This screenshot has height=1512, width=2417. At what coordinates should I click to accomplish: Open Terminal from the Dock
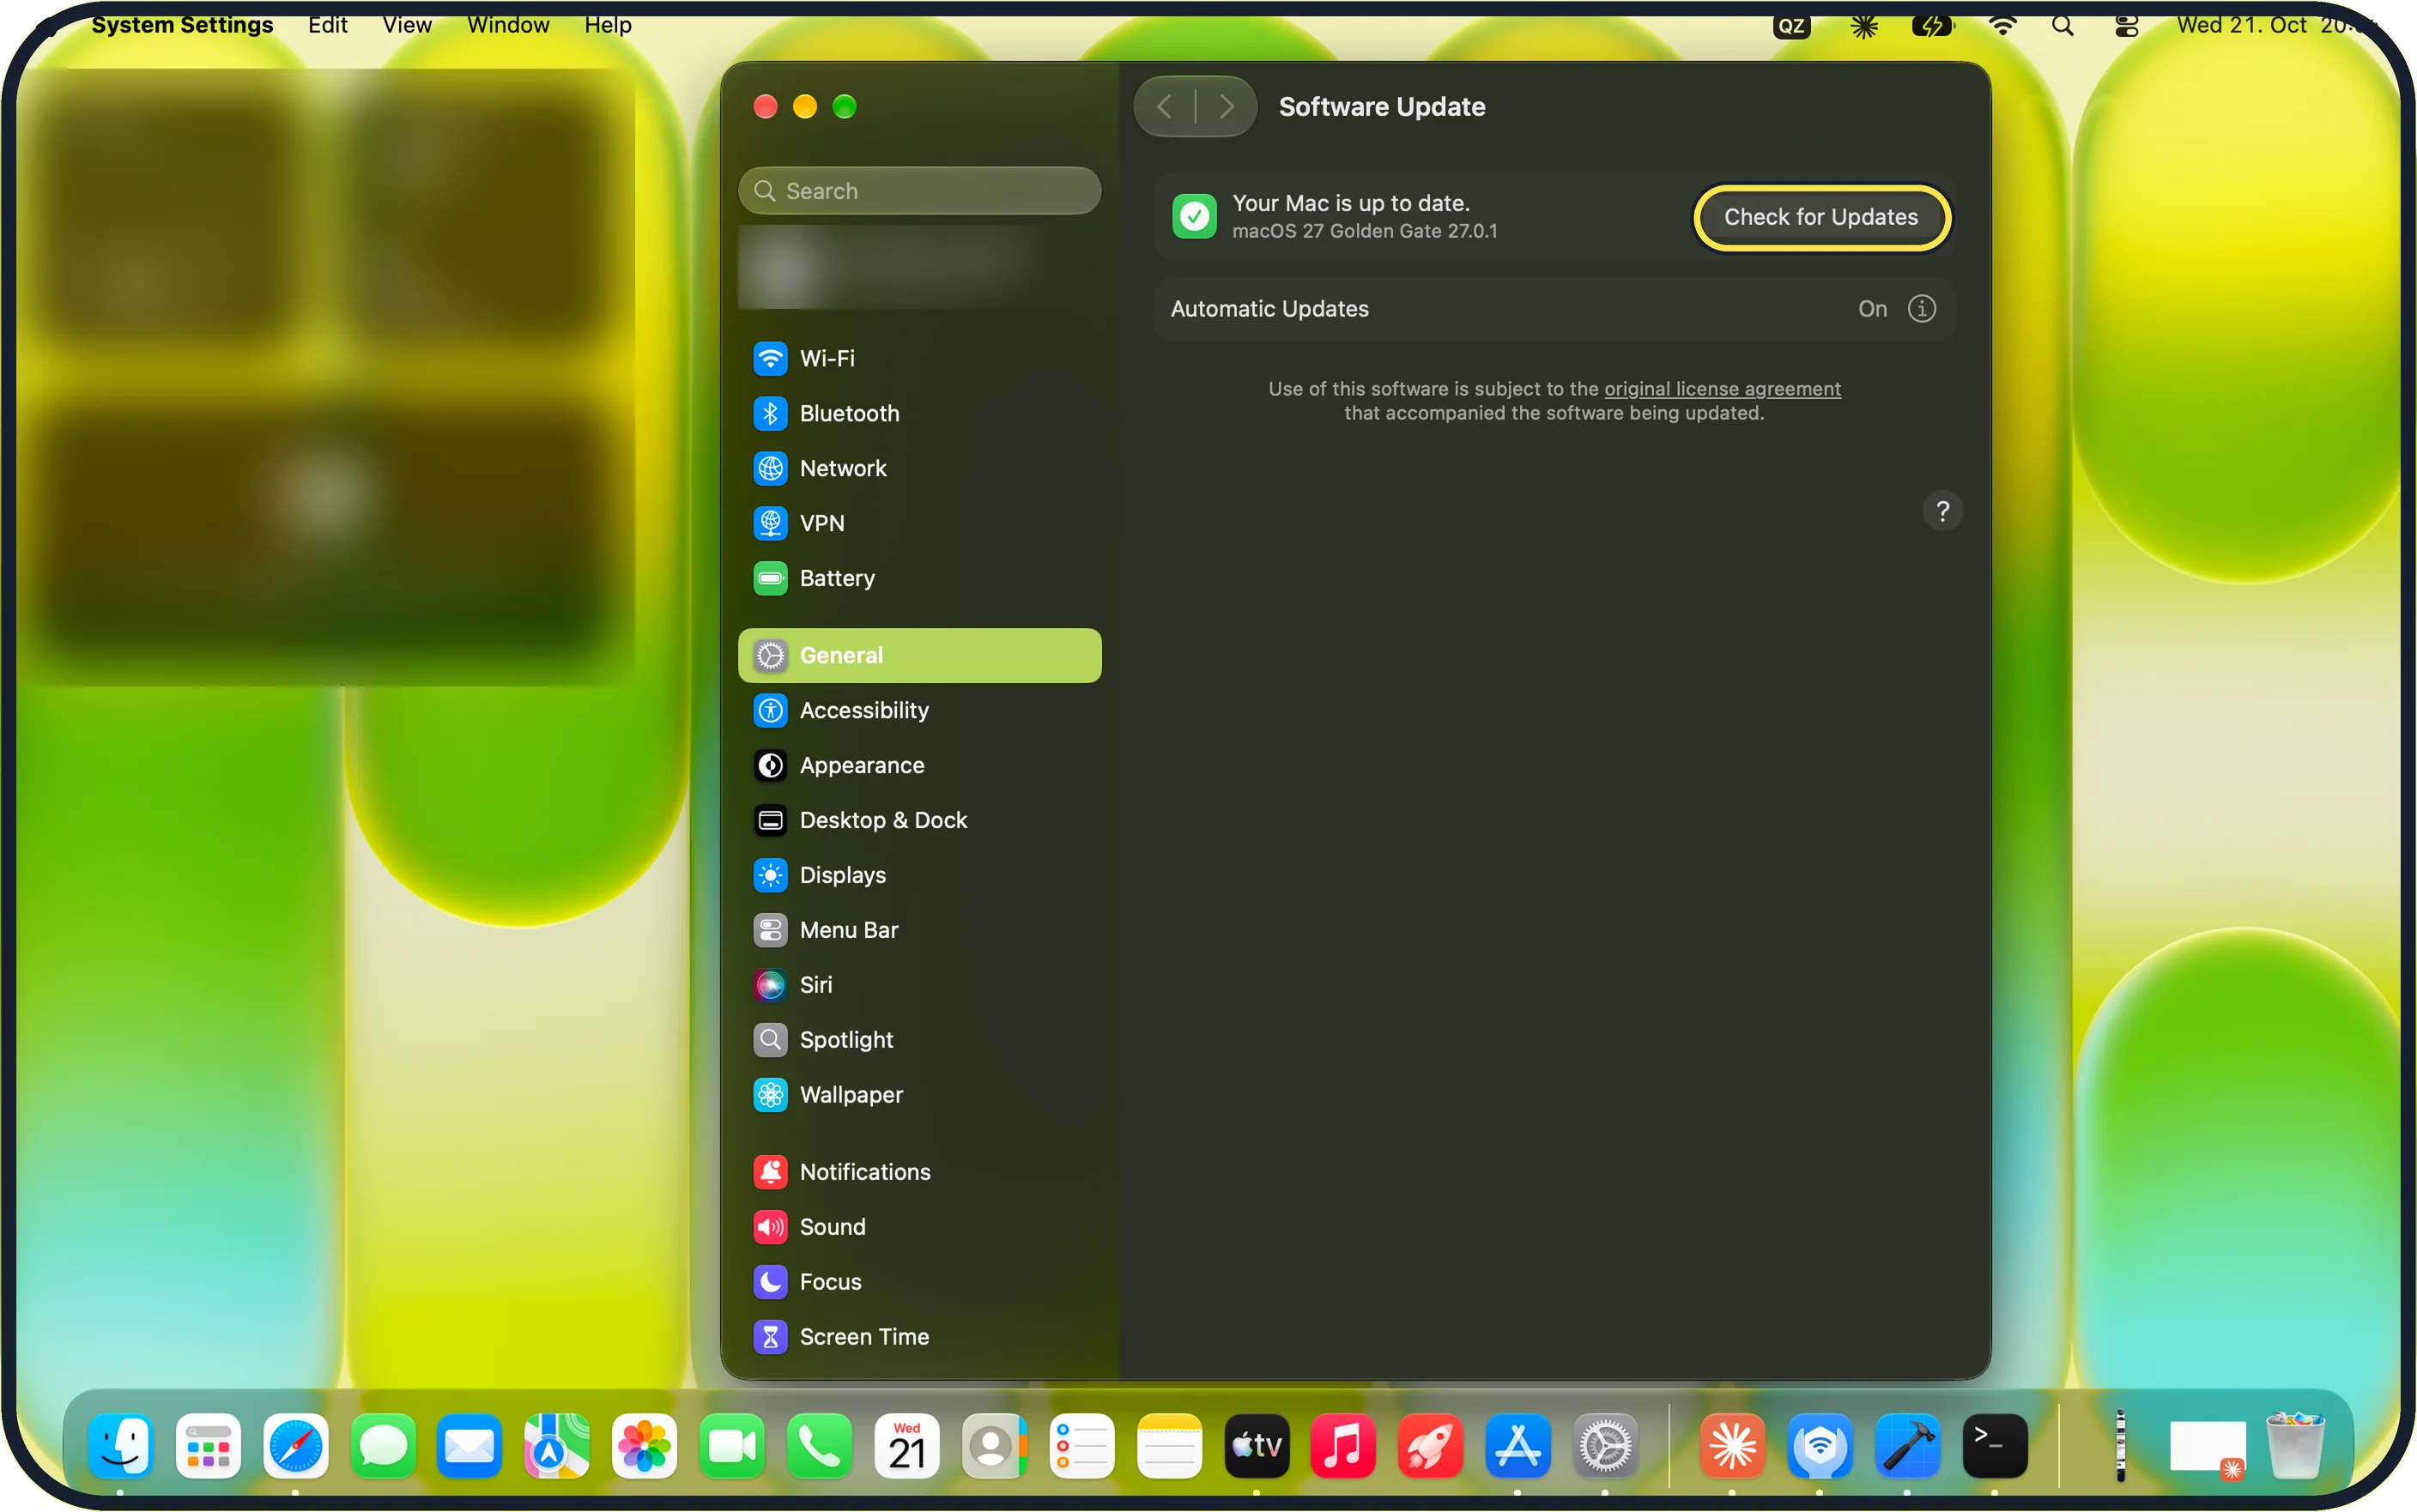[1994, 1445]
